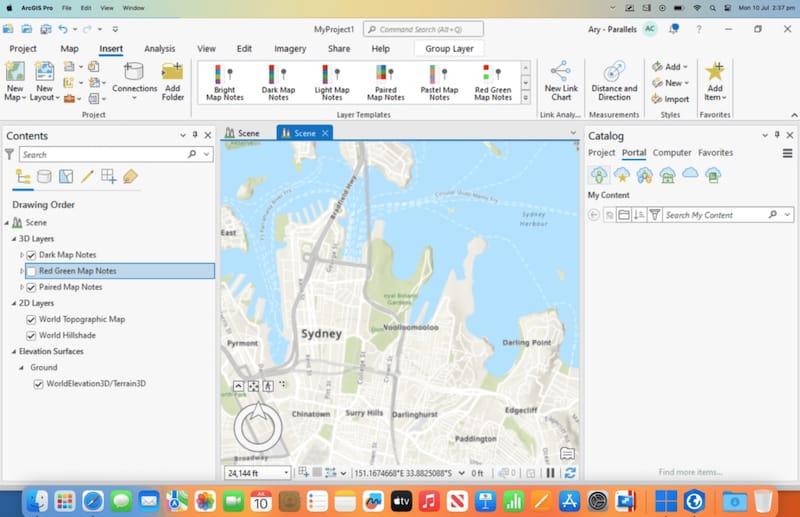Screen dimensions: 800x517
Task: Open Finder from the dock
Action: [37, 501]
